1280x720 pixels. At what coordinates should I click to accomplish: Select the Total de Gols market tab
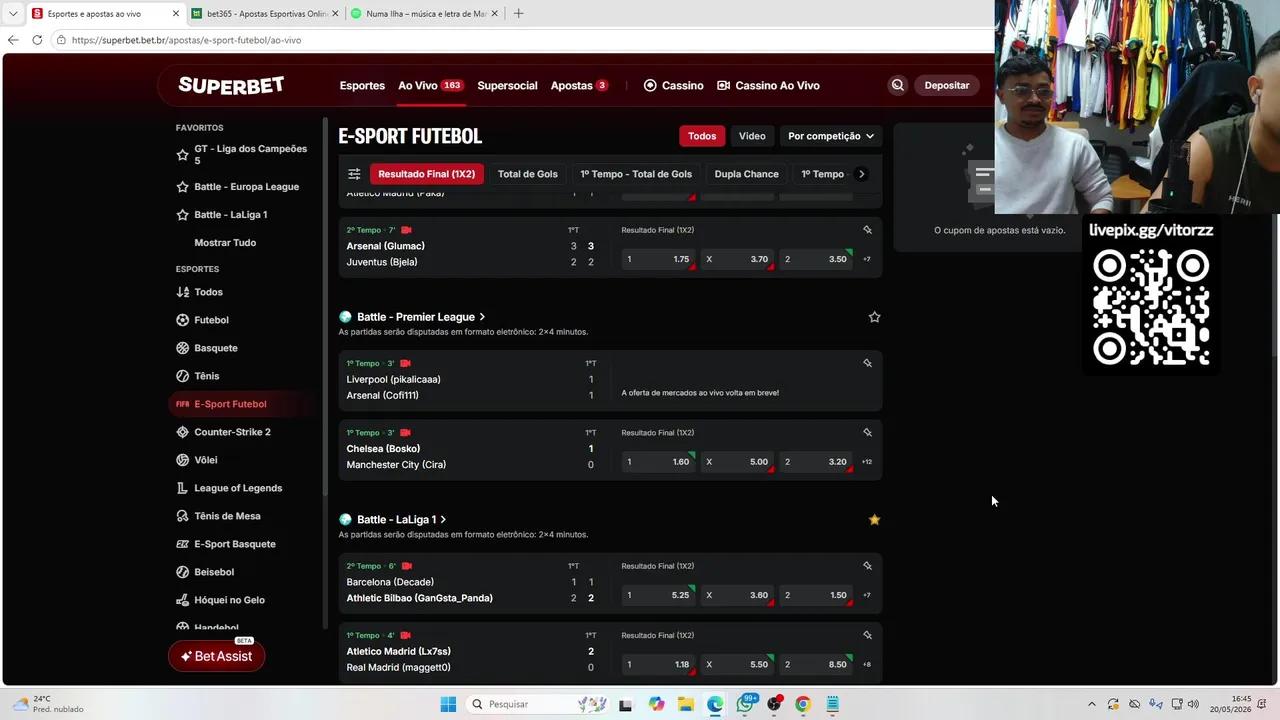(x=528, y=174)
